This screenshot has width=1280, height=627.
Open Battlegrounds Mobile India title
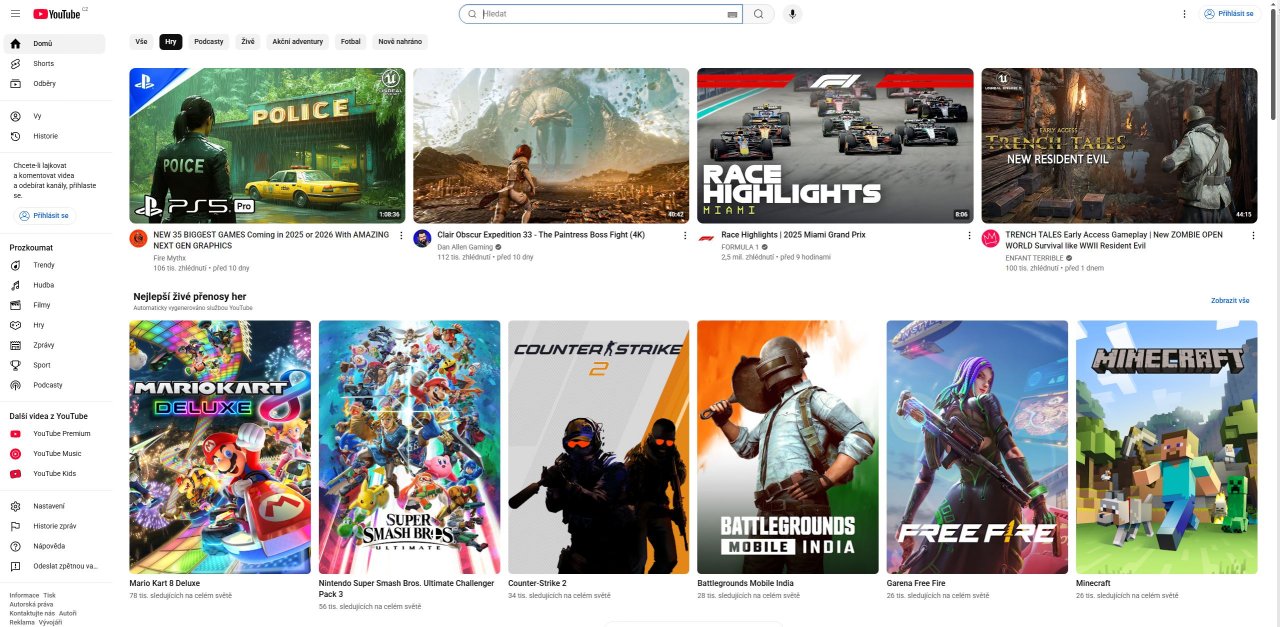coord(745,583)
